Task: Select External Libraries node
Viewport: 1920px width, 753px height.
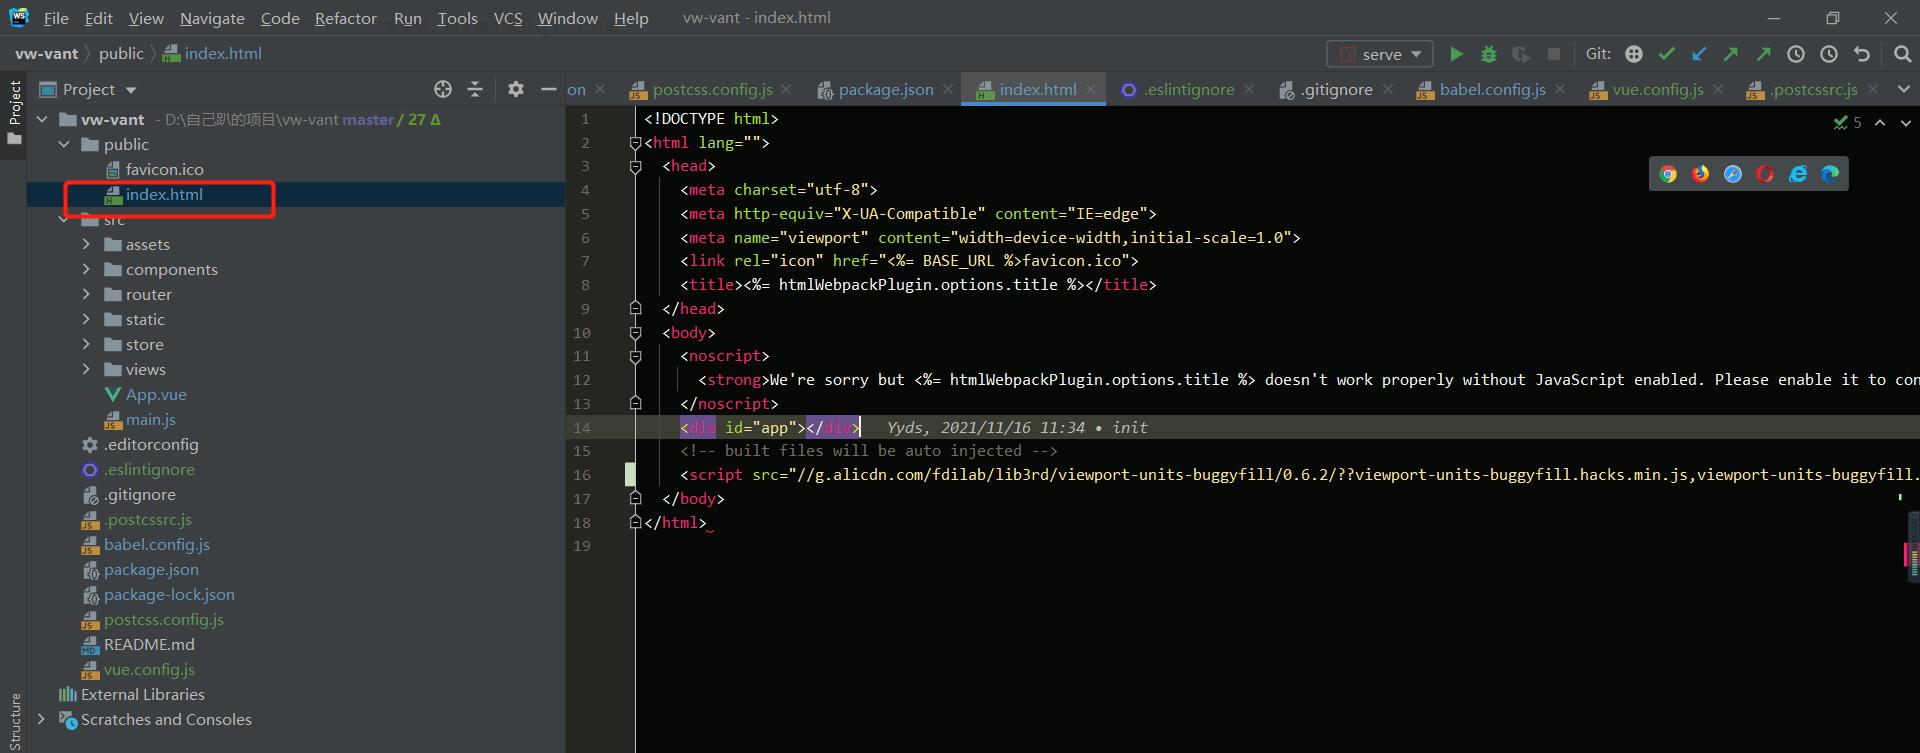Action: (142, 694)
